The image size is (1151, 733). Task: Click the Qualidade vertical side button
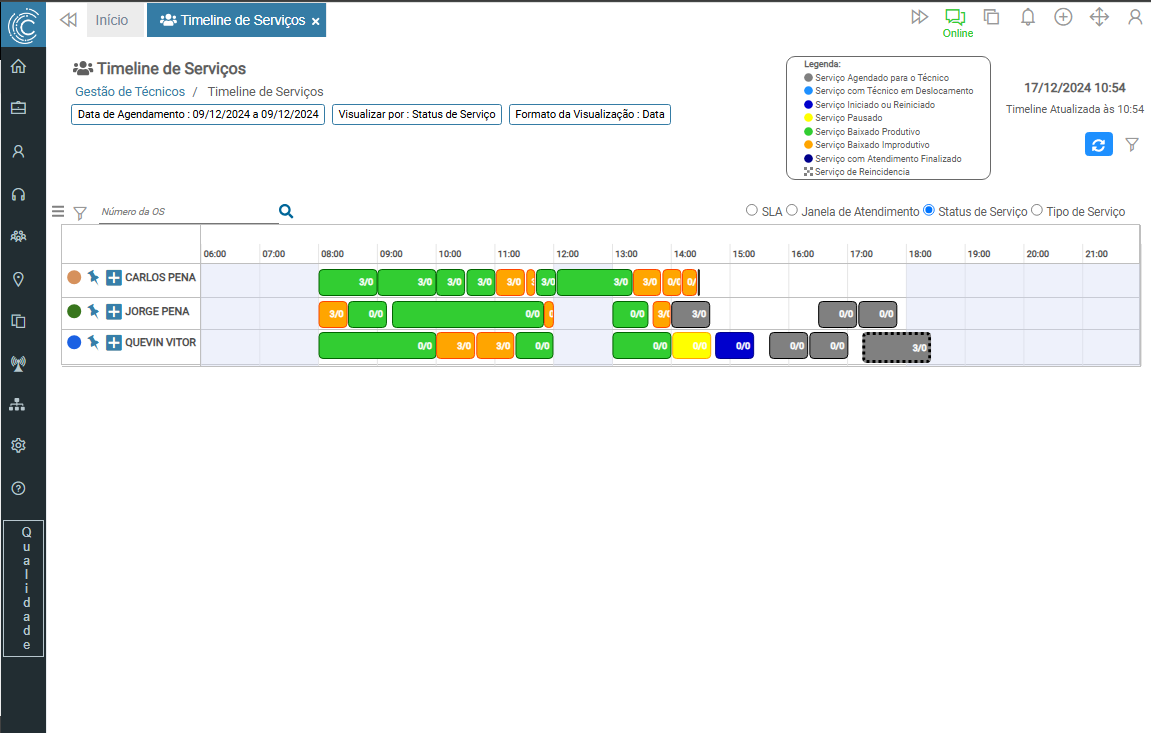click(24, 588)
